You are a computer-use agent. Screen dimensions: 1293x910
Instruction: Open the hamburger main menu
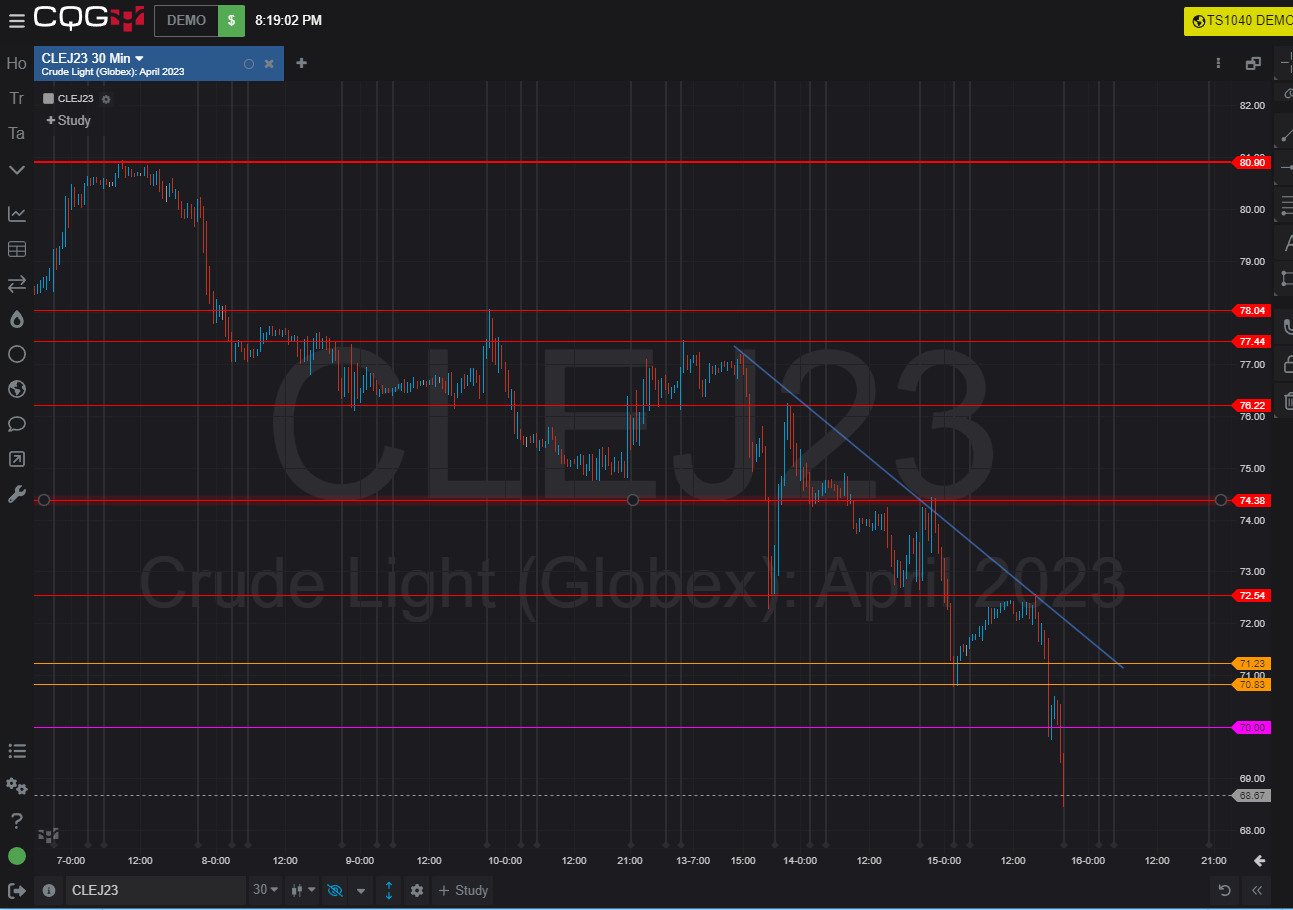pos(16,20)
